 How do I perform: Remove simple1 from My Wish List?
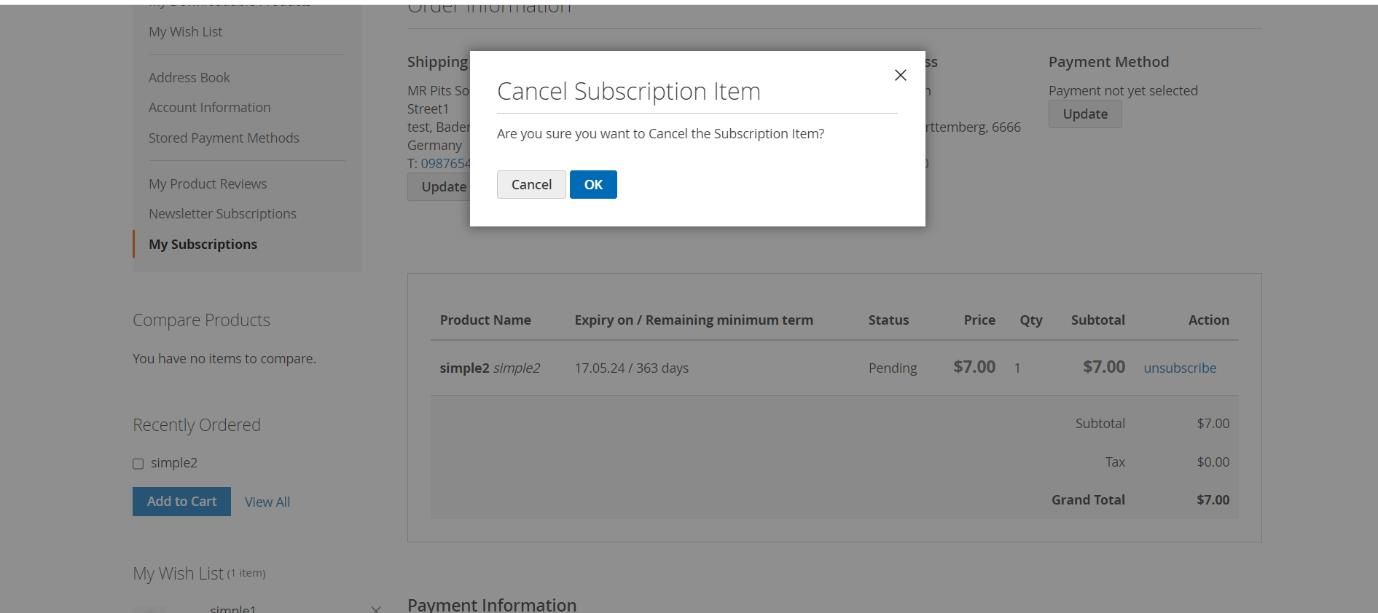[375, 607]
